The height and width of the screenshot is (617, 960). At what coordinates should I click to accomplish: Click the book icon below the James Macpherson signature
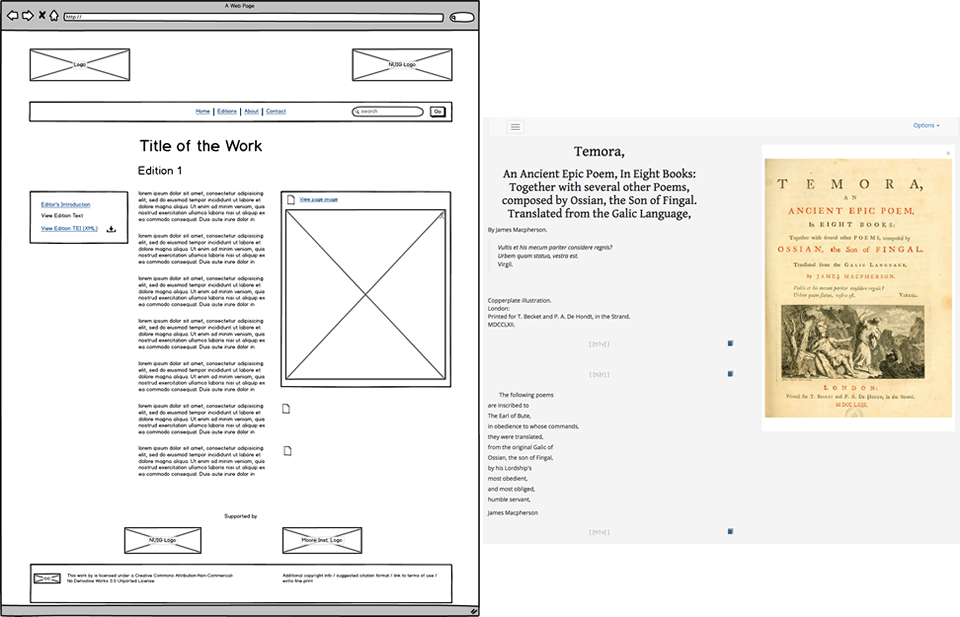coord(730,531)
